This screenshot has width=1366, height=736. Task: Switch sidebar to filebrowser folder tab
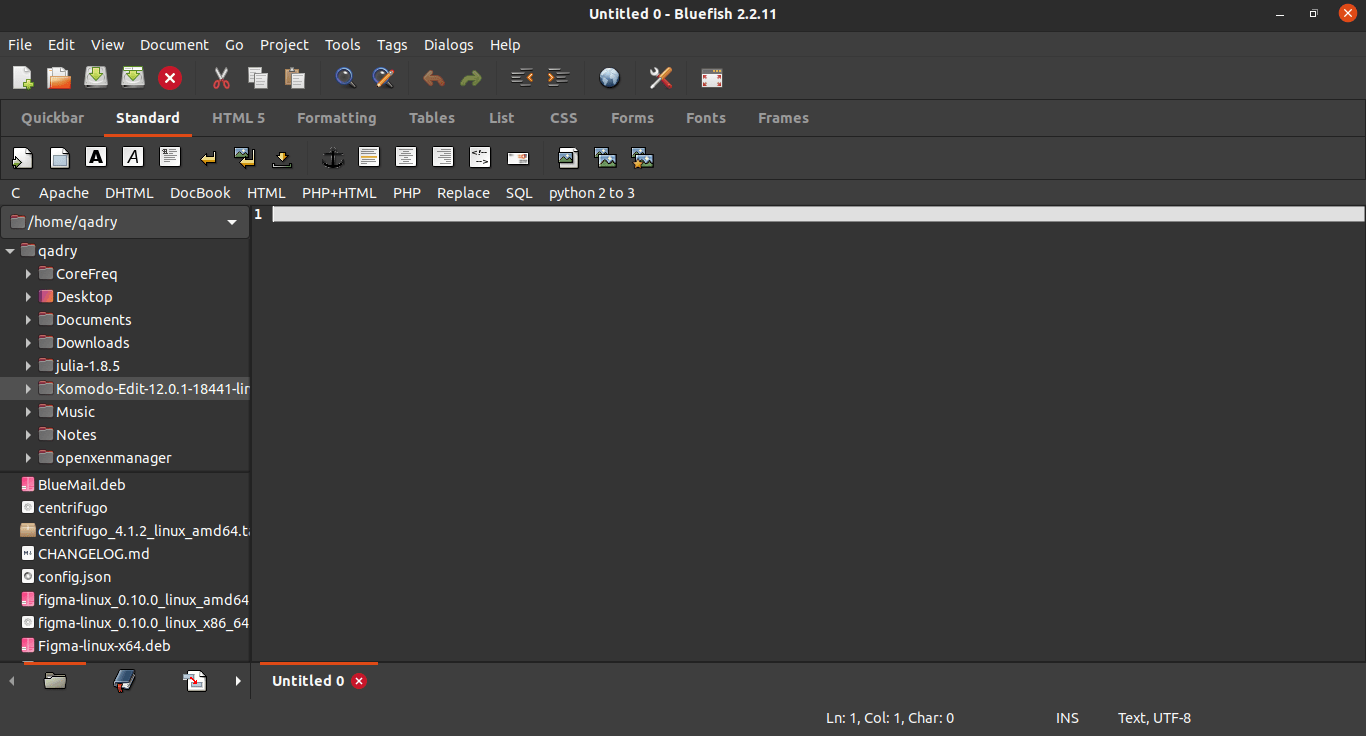(56, 681)
